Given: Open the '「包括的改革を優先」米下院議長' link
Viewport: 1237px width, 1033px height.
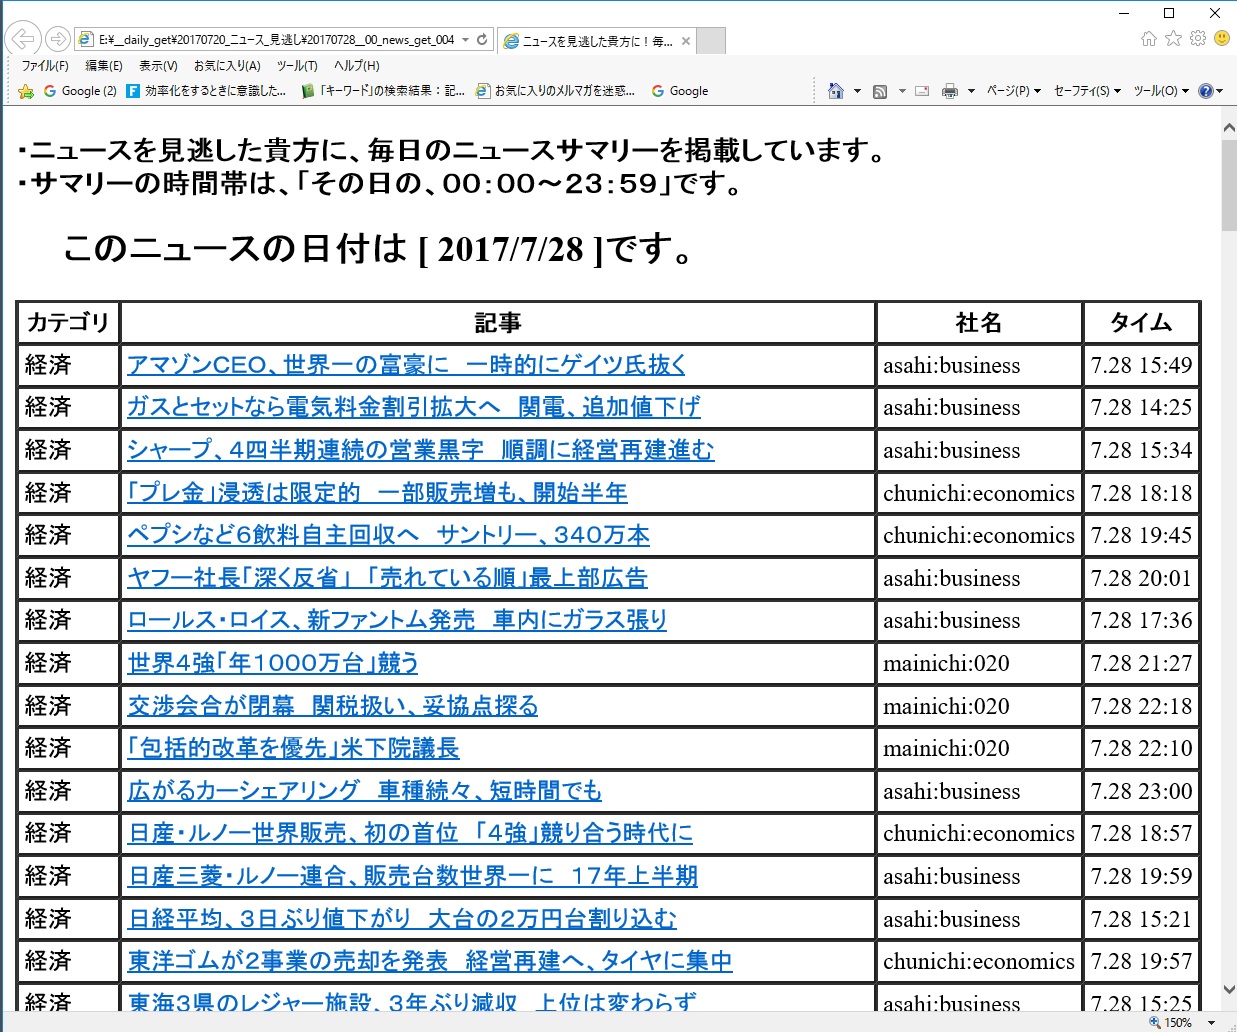Looking at the screenshot, I should 293,748.
